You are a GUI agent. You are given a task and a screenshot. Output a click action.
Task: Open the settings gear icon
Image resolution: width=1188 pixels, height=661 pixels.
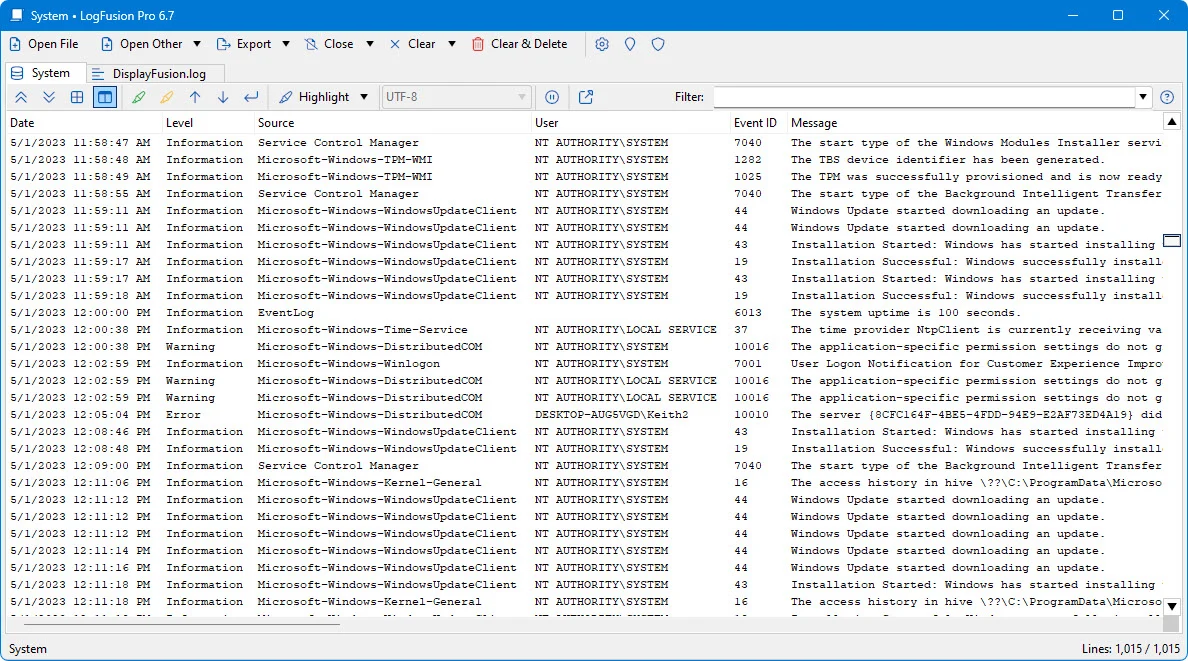pyautogui.click(x=602, y=44)
